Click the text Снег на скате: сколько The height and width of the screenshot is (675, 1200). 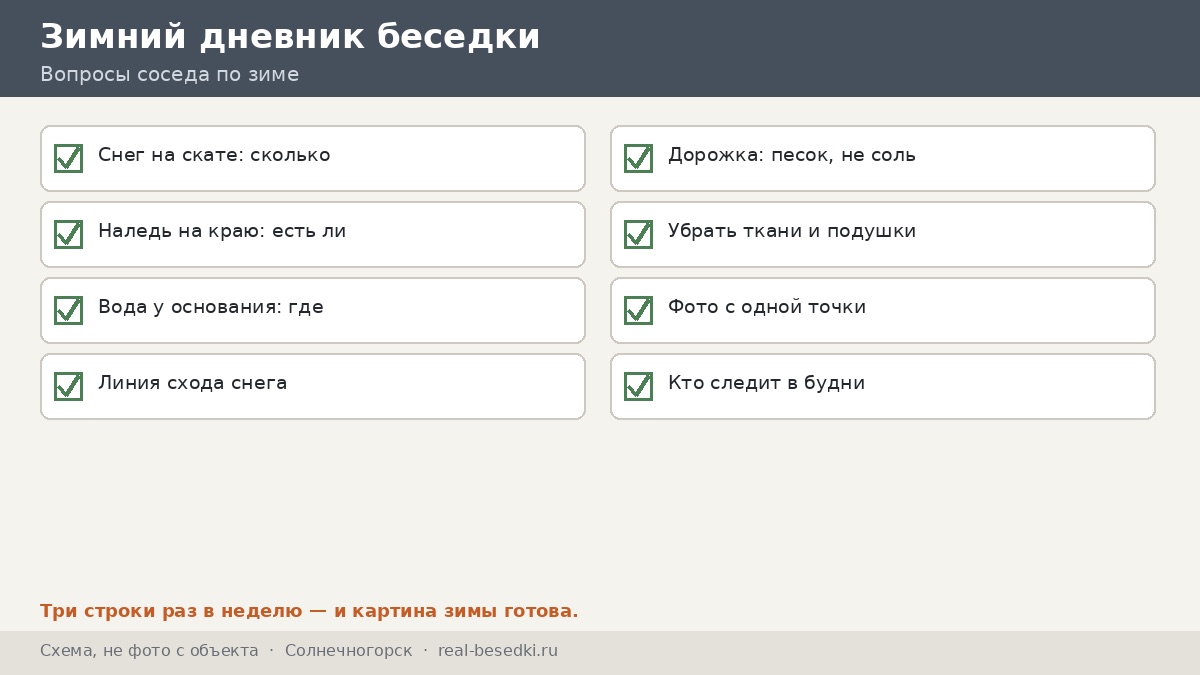[x=214, y=155]
